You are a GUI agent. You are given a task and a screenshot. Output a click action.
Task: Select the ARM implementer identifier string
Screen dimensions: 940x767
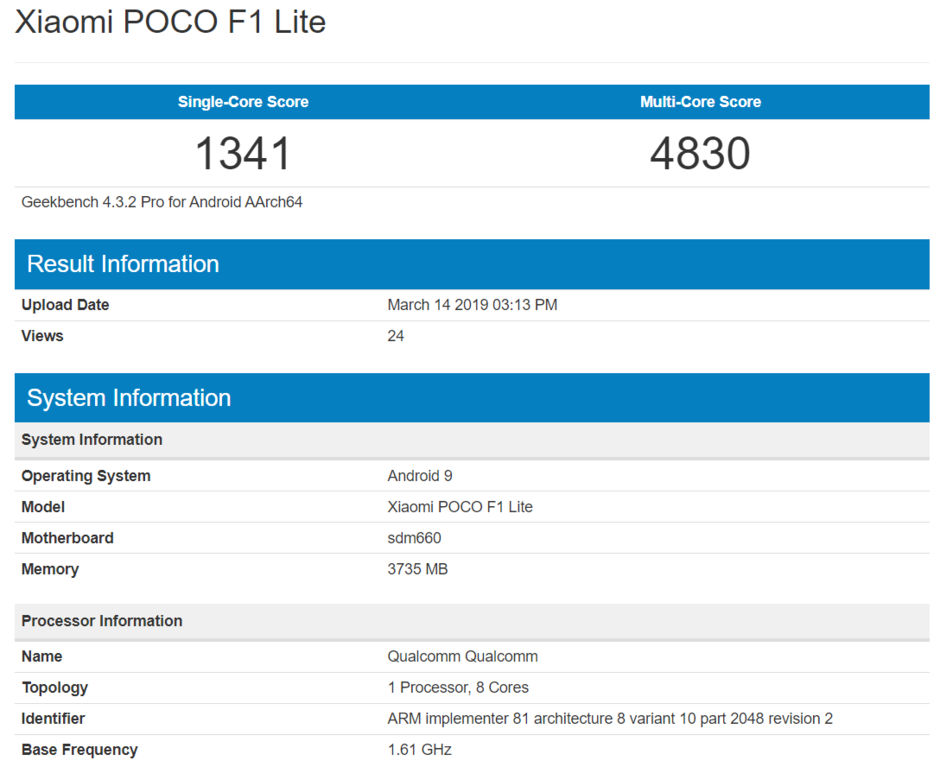[x=610, y=718]
